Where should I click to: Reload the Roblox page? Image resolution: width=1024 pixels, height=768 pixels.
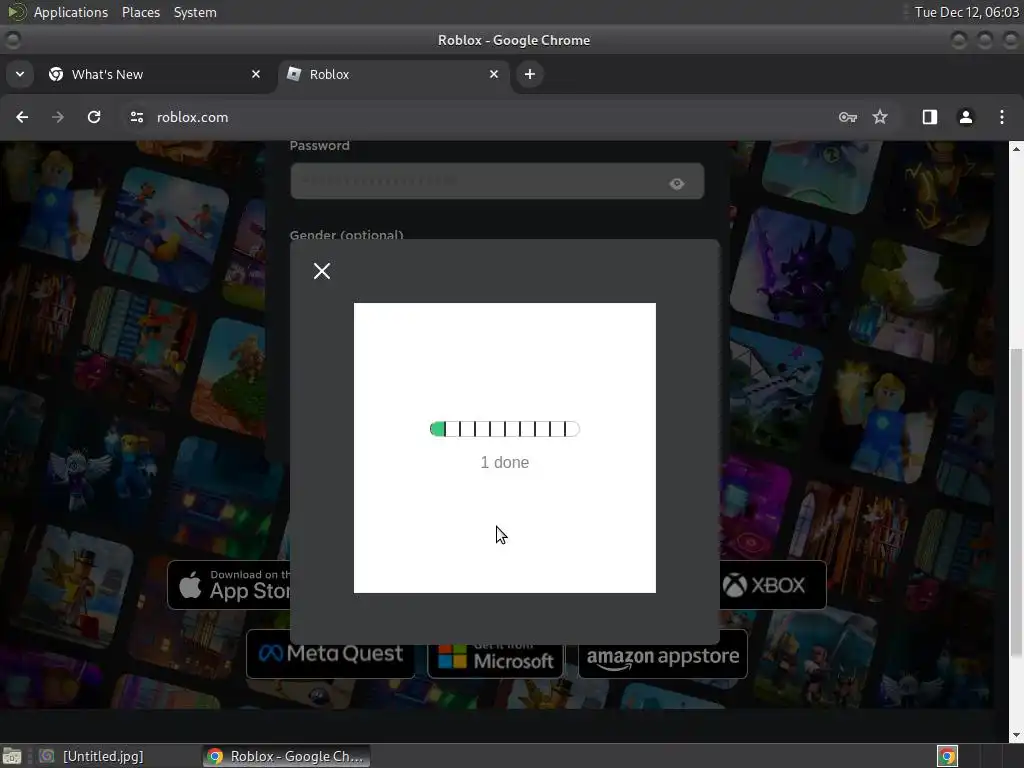point(94,117)
